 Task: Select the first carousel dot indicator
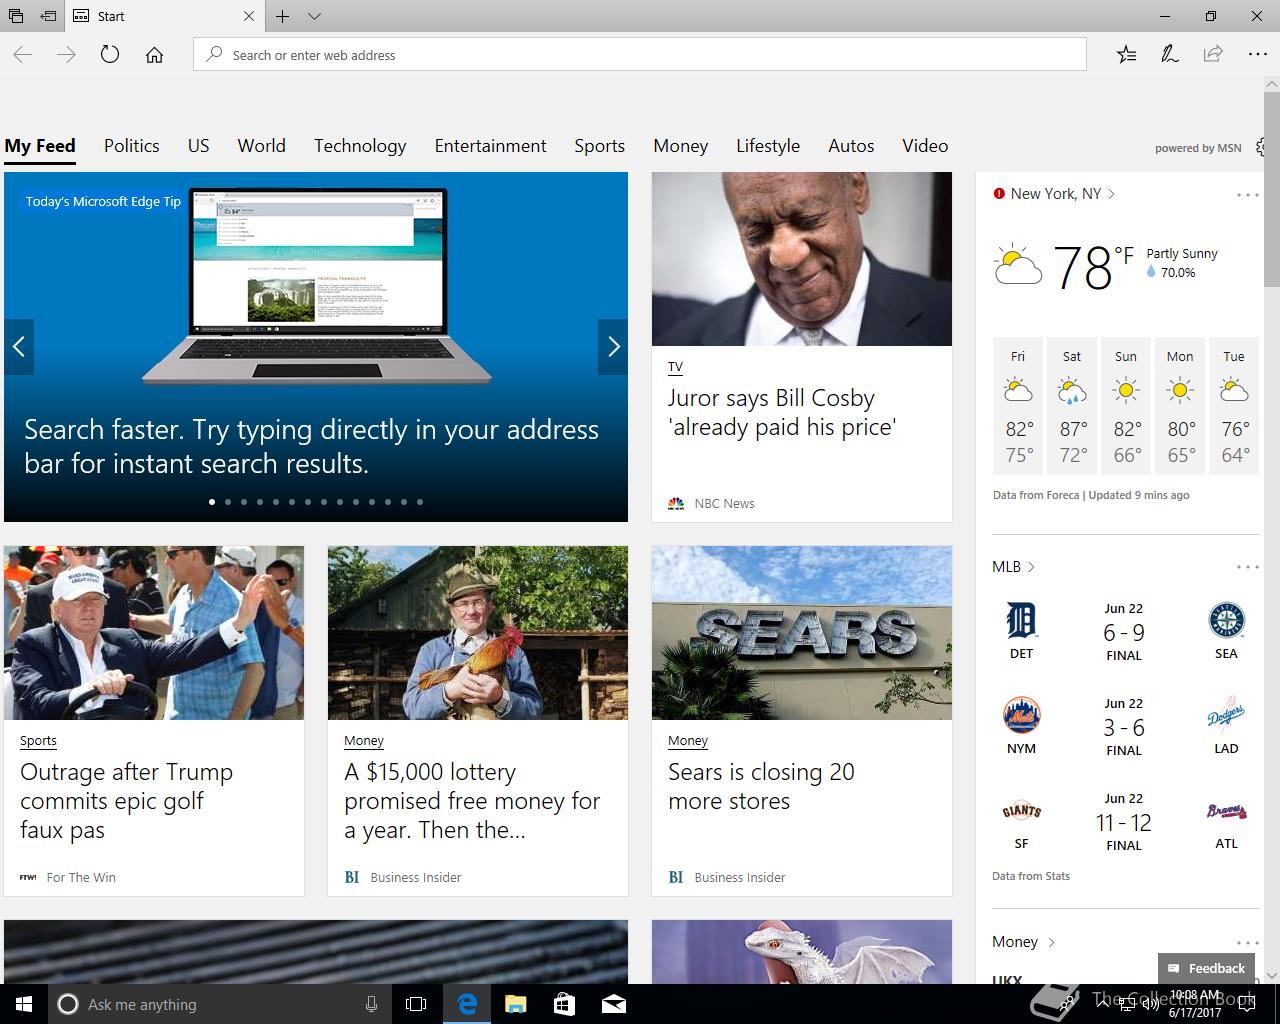[x=212, y=502]
